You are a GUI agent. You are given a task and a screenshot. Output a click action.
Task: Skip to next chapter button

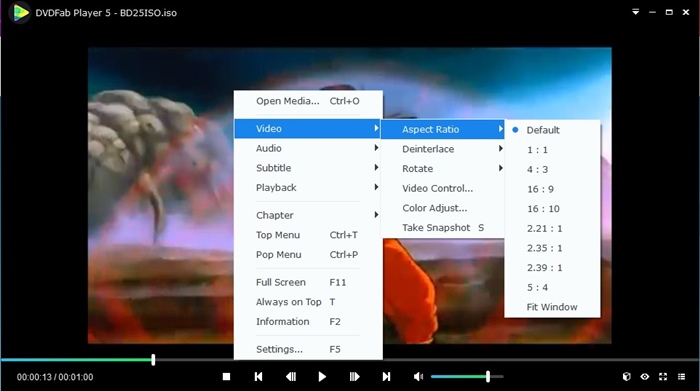point(387,377)
